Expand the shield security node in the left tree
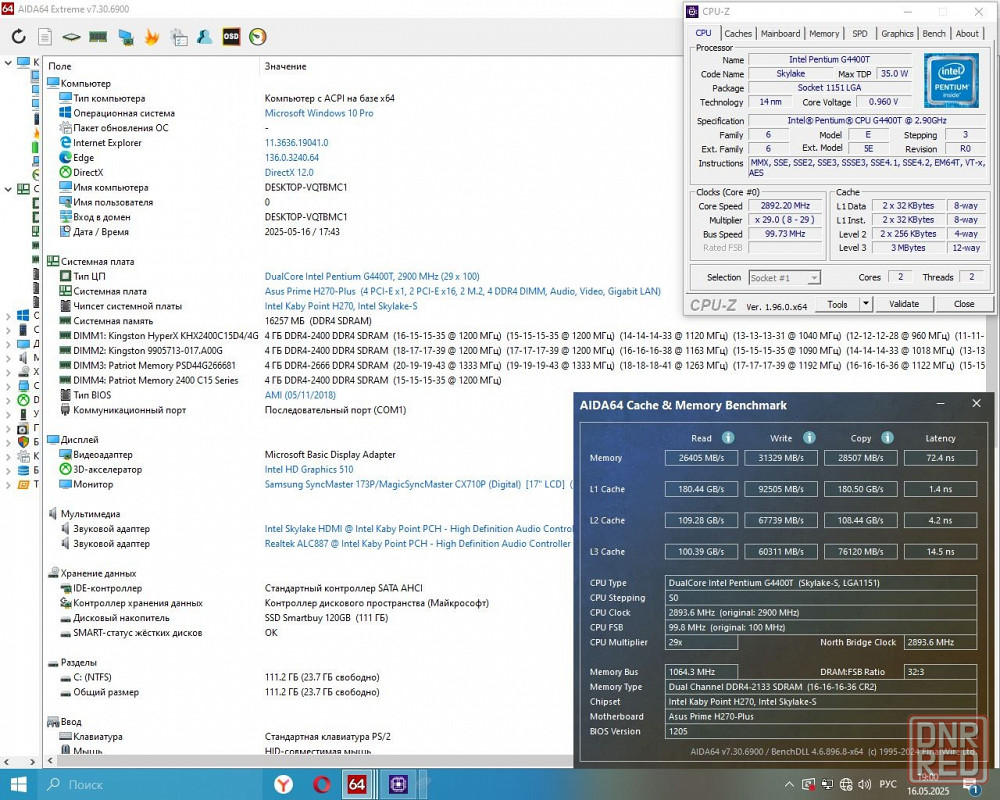 coord(8,441)
